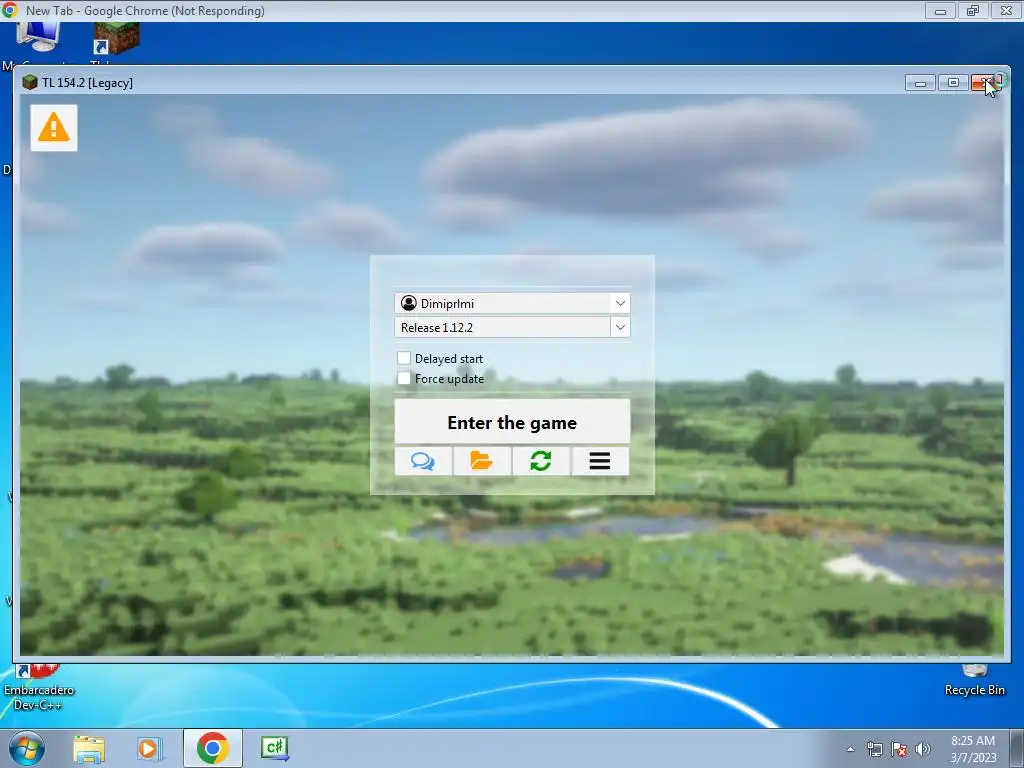Open the clock showing 8:25 AM
The image size is (1024, 768).
coord(972,749)
